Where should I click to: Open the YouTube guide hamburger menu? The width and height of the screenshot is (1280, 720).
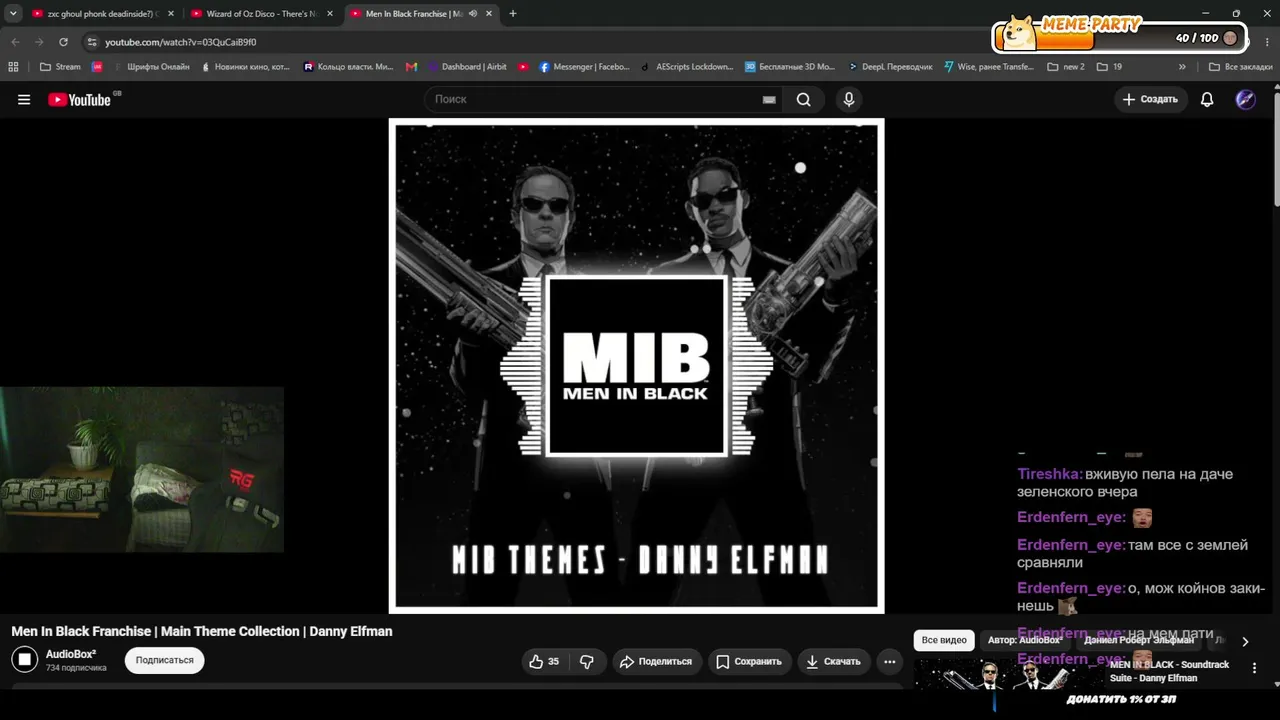point(24,99)
